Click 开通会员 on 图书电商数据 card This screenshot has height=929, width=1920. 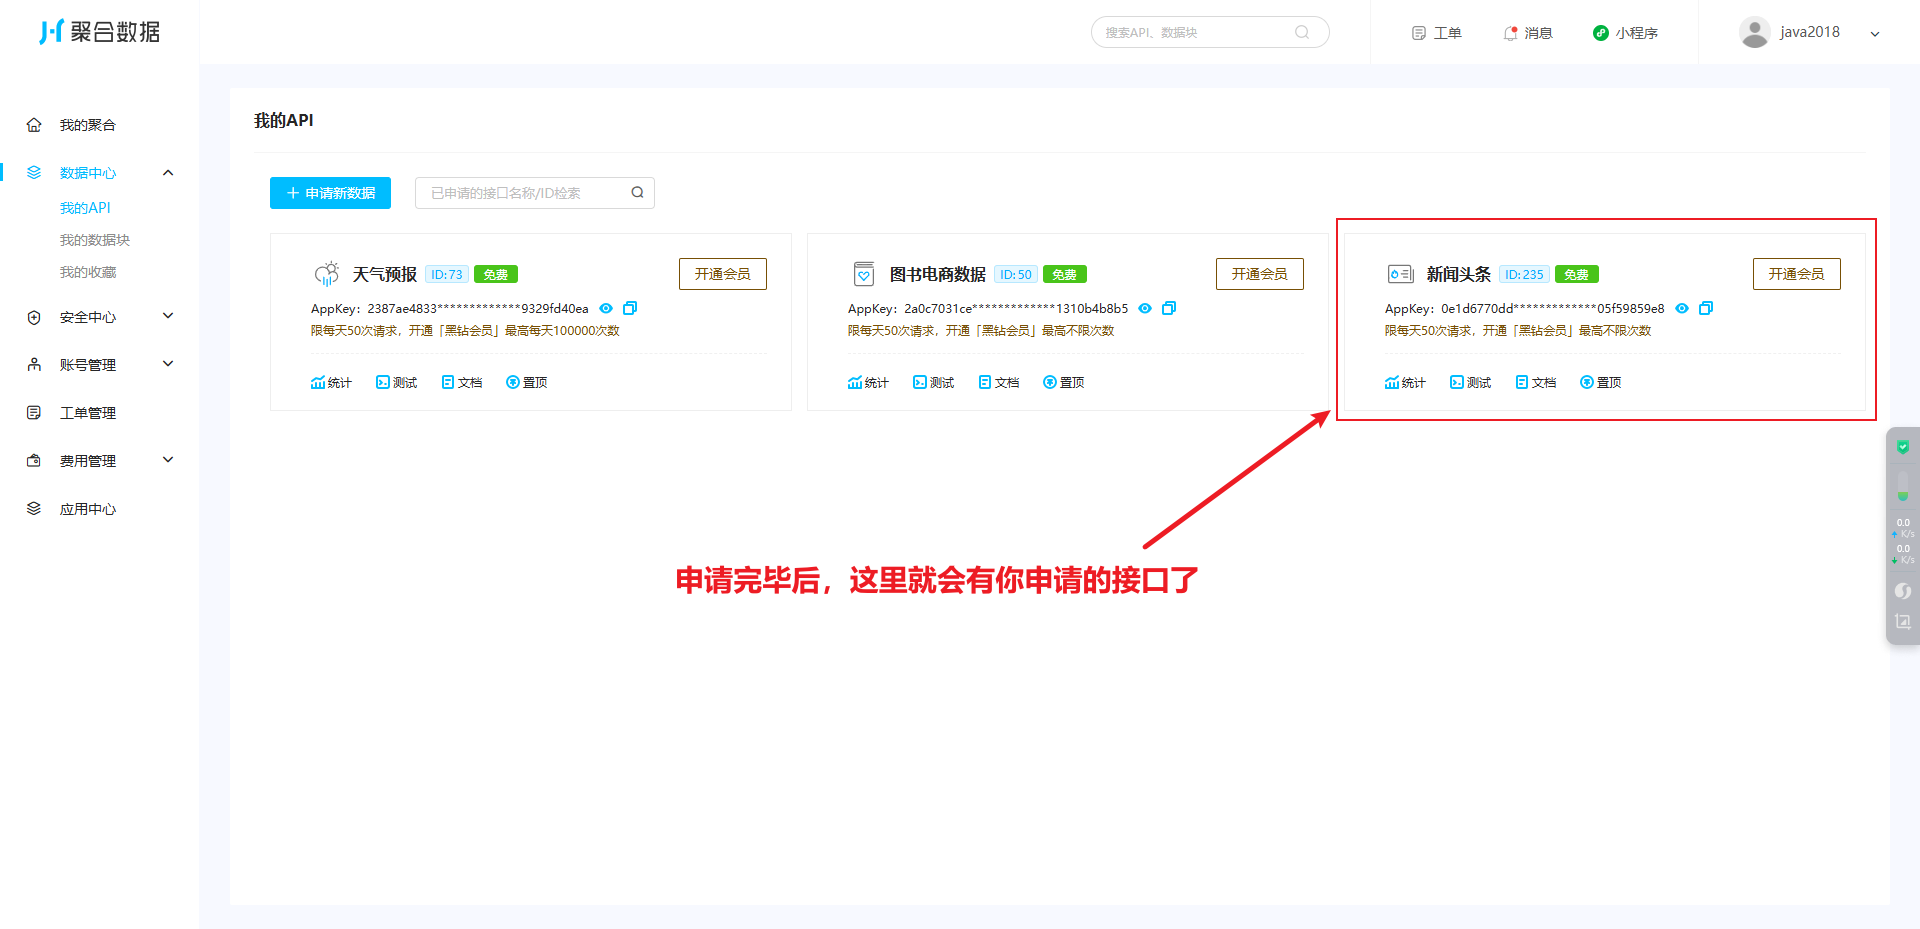pyautogui.click(x=1260, y=274)
